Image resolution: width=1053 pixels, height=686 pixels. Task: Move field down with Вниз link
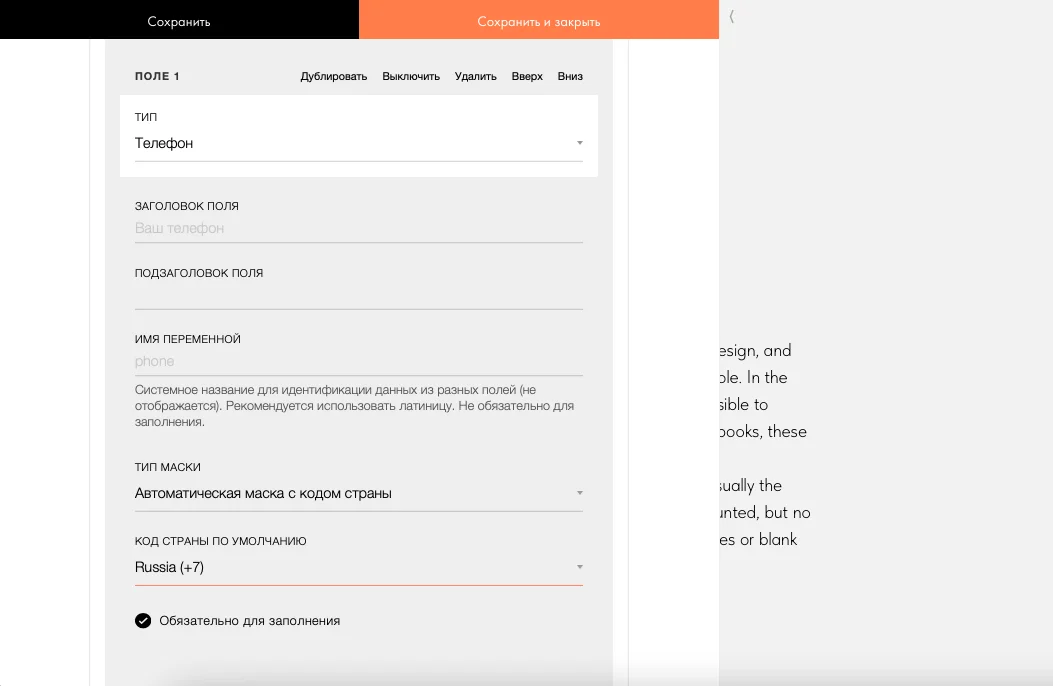tap(570, 77)
